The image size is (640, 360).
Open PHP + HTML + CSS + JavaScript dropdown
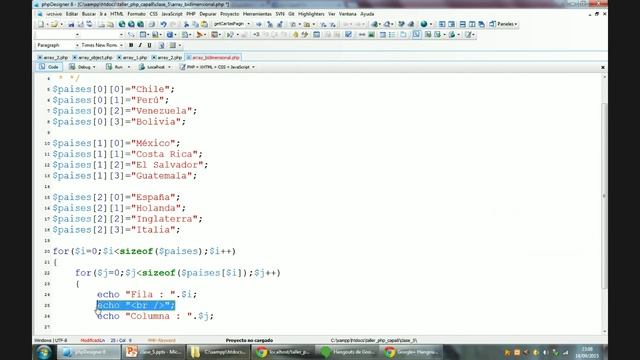pyautogui.click(x=217, y=67)
